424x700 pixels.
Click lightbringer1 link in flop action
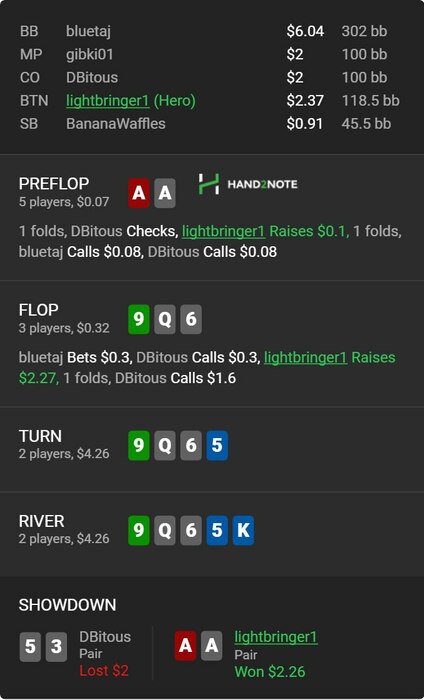[305, 358]
